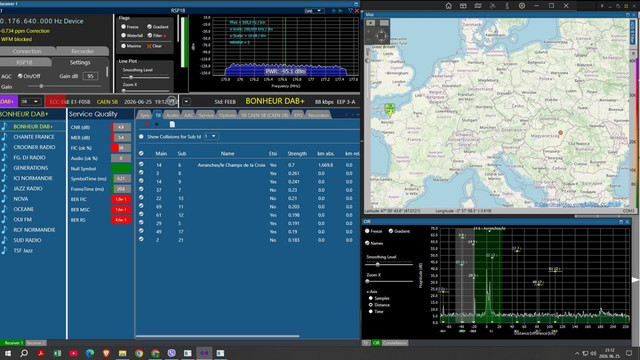640x360 pixels.
Task: Open Adobe Acrobat from taskbar
Action: pyautogui.click(x=41, y=353)
